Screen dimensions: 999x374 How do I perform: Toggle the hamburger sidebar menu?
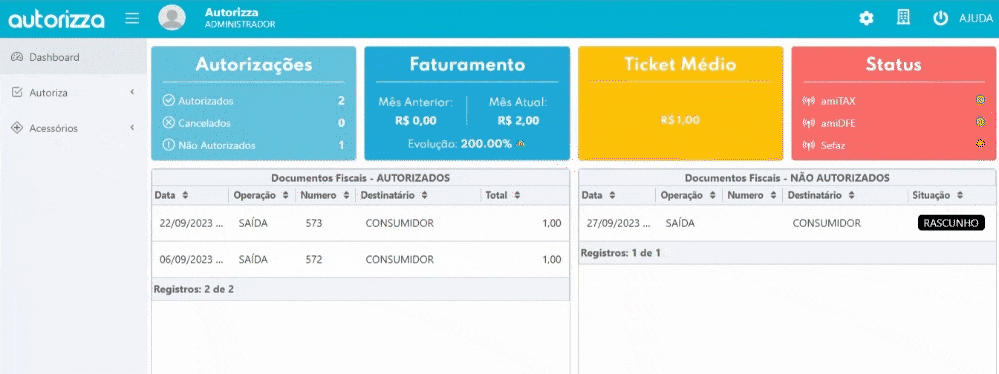[x=132, y=18]
